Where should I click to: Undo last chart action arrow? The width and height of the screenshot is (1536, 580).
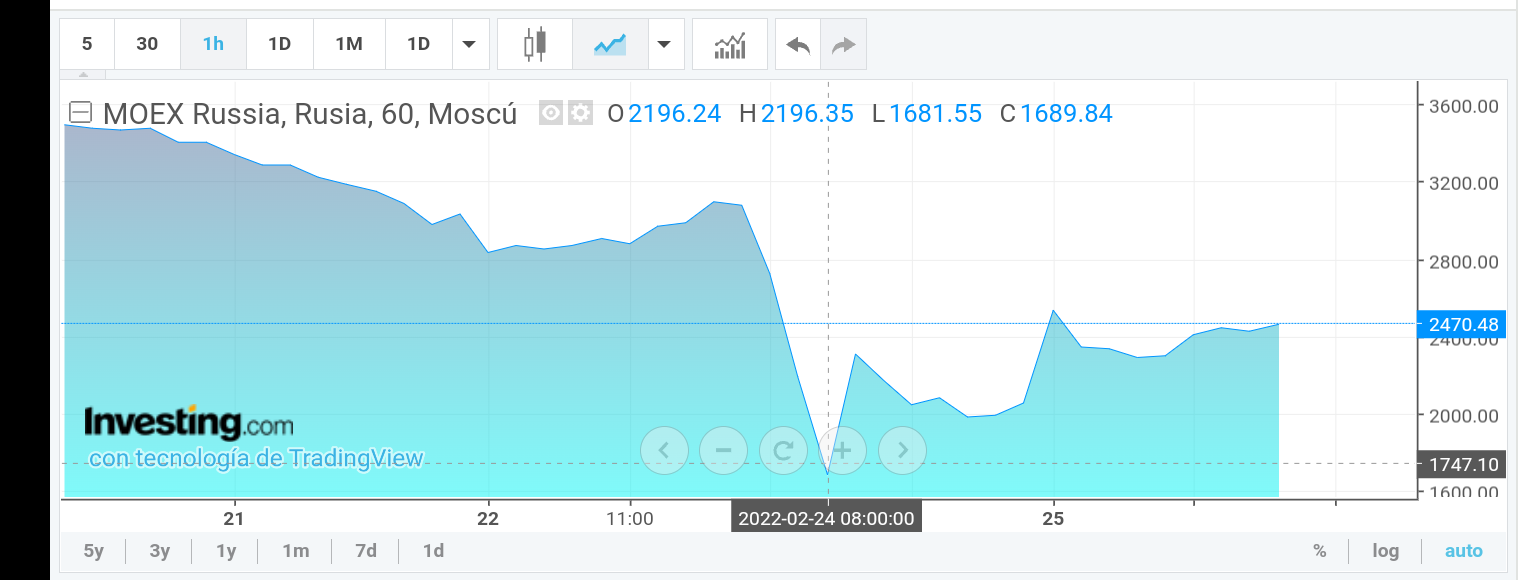pyautogui.click(x=798, y=44)
